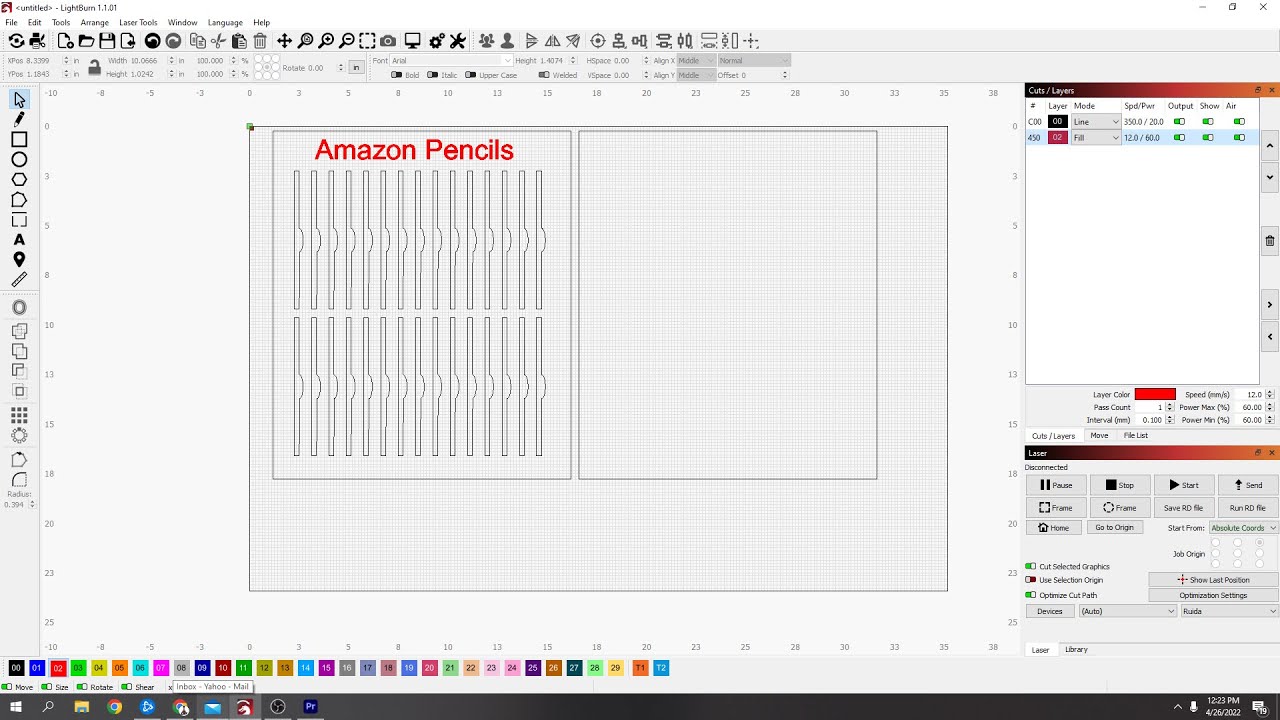Open the Language menu
Screen dimensions: 1280x720
225,22
